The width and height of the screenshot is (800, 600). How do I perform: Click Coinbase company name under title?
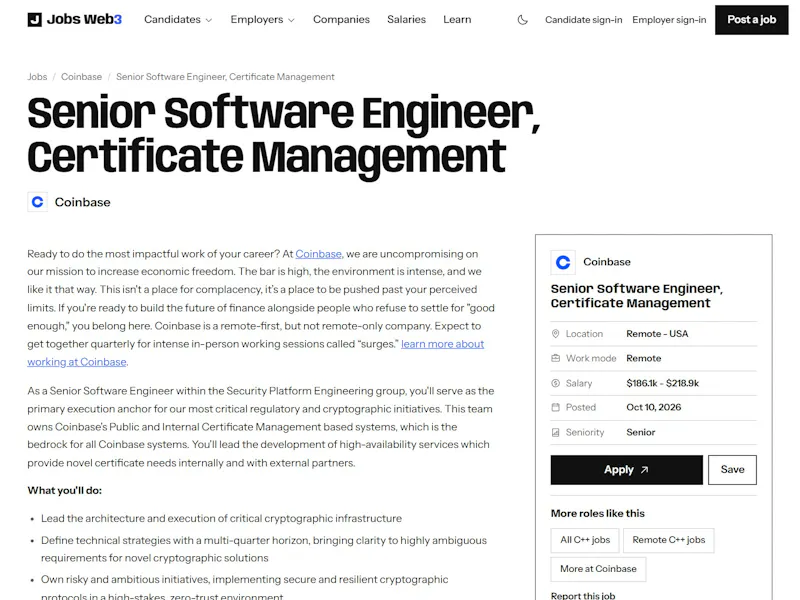[x=83, y=202]
